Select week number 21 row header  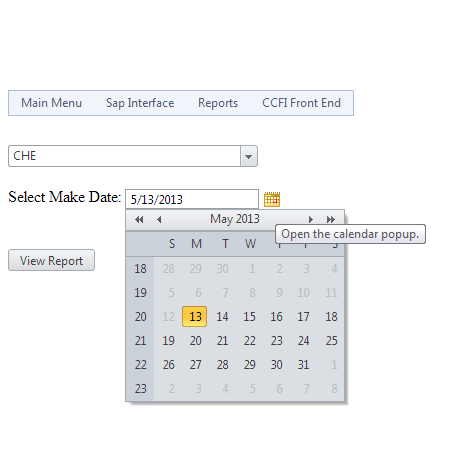pyautogui.click(x=140, y=341)
